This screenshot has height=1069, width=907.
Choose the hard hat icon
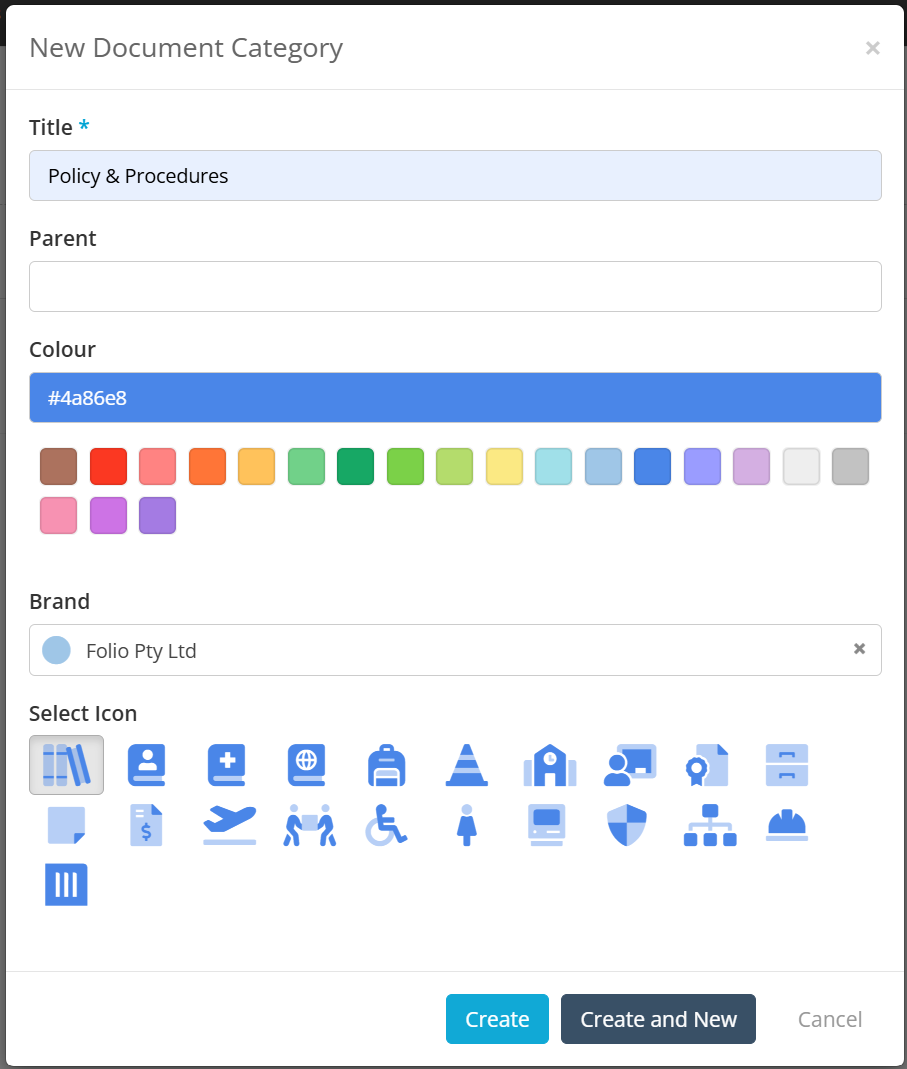[x=787, y=825]
